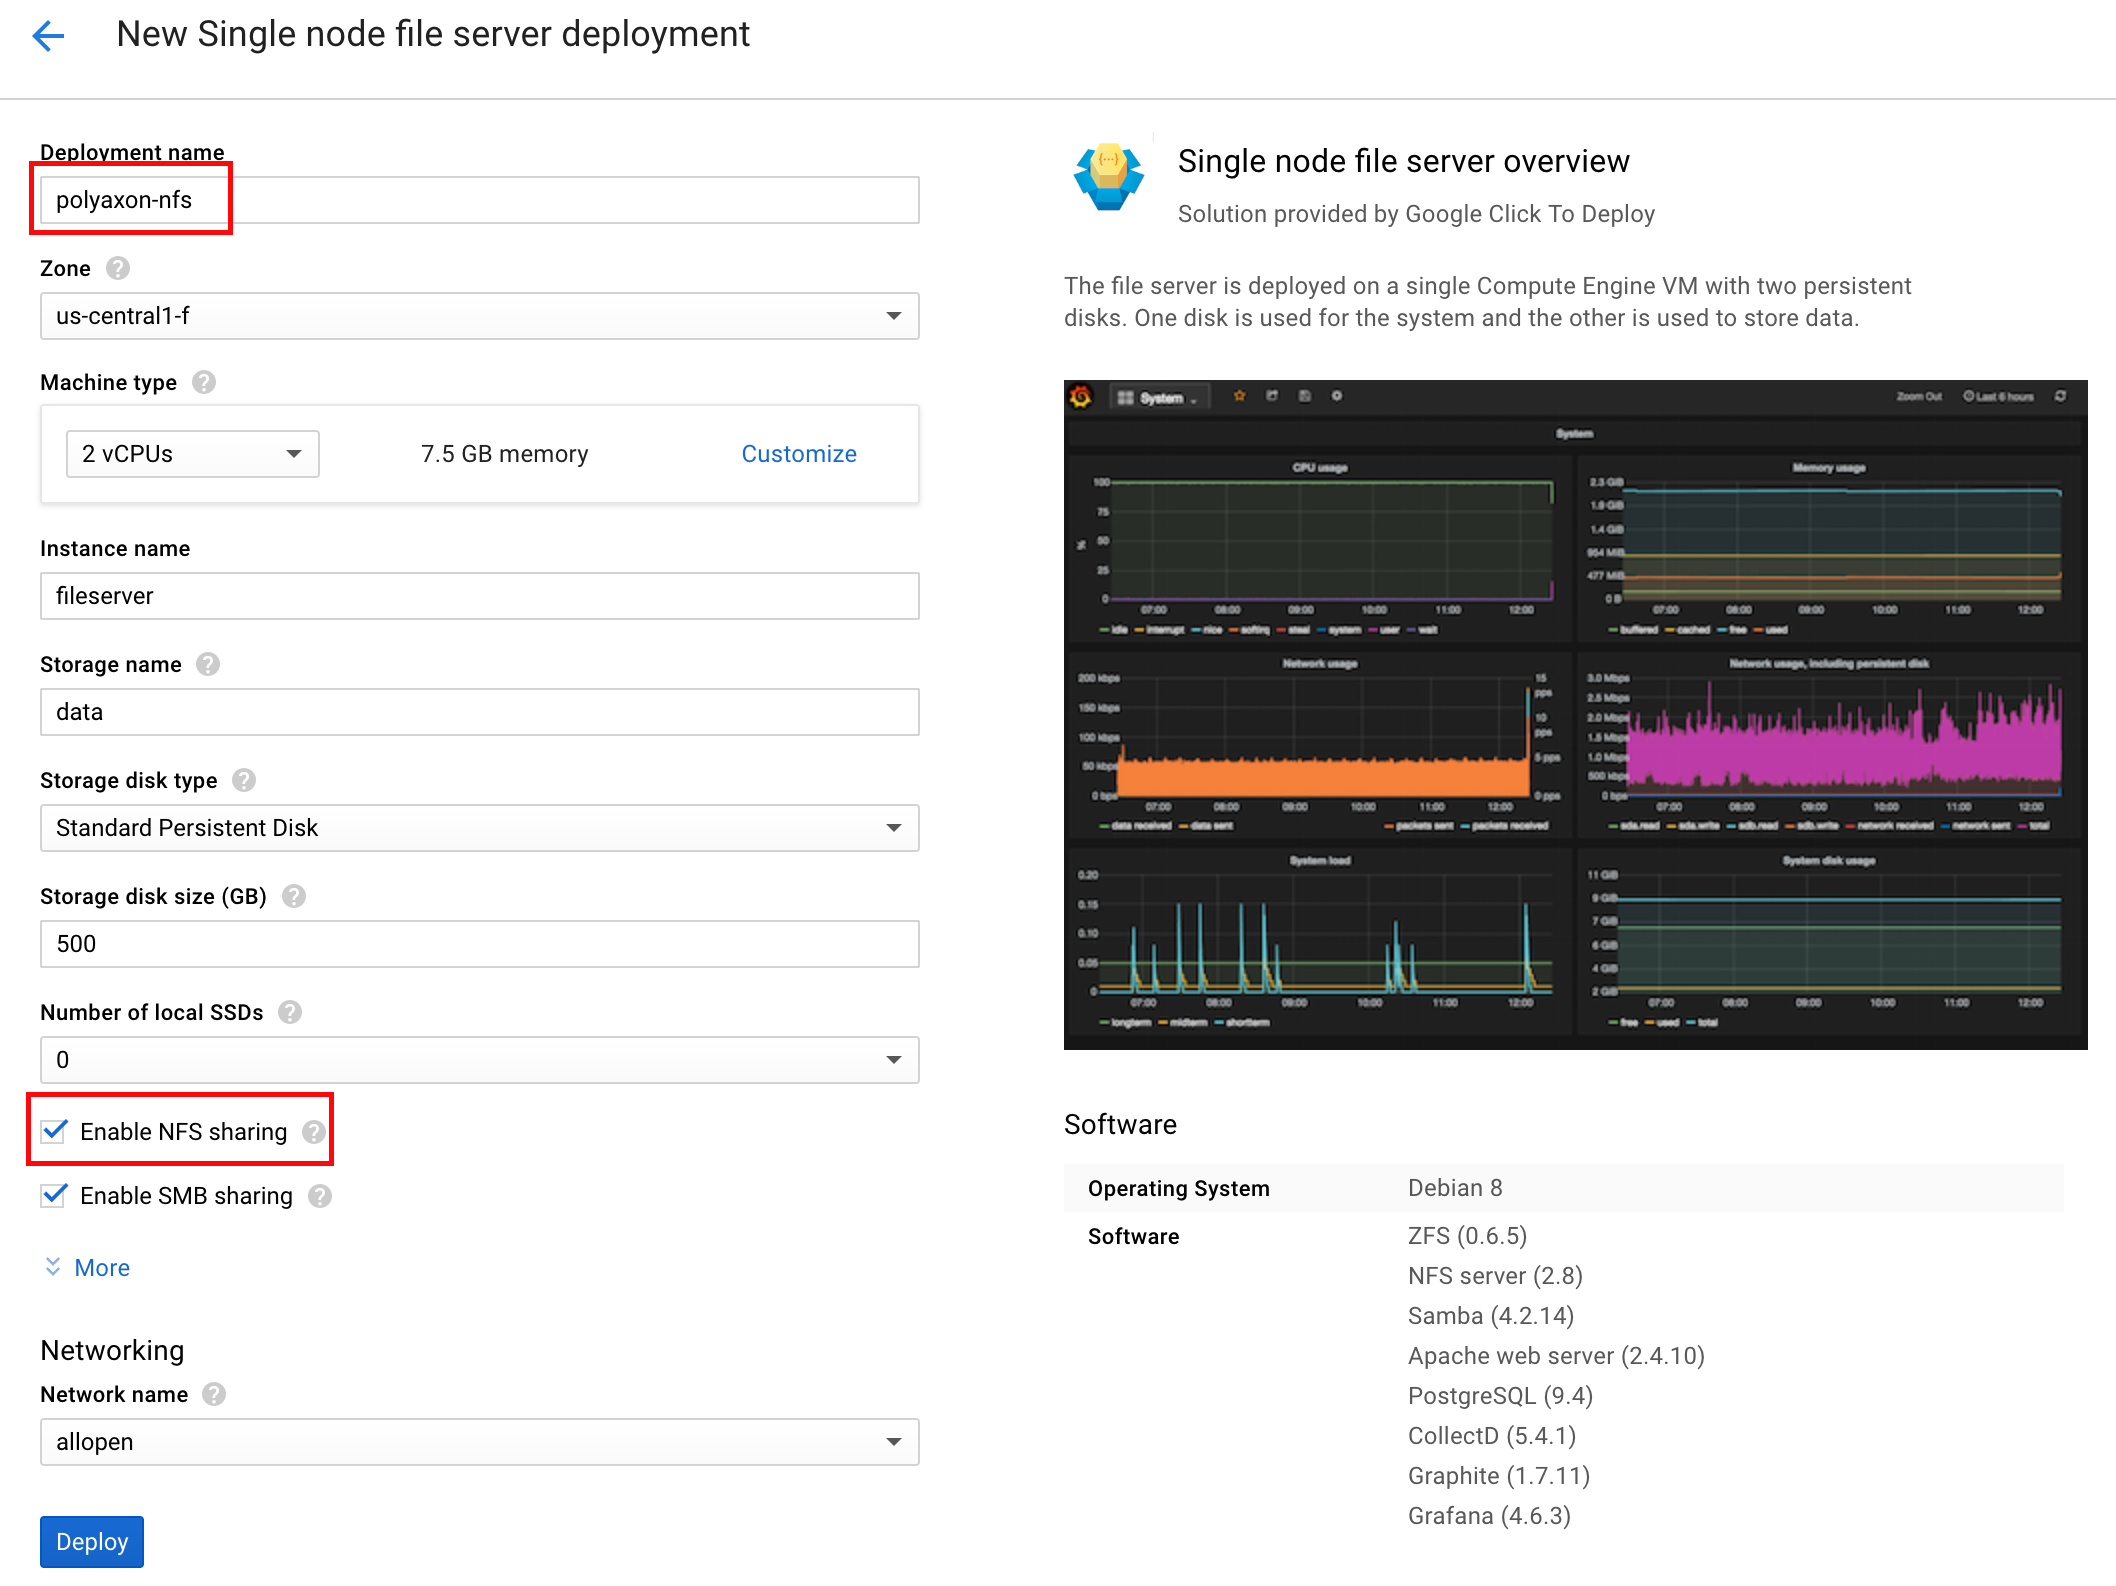Uncheck Enable NFS sharing checkbox
This screenshot has height=1586, width=2116.
[x=55, y=1131]
